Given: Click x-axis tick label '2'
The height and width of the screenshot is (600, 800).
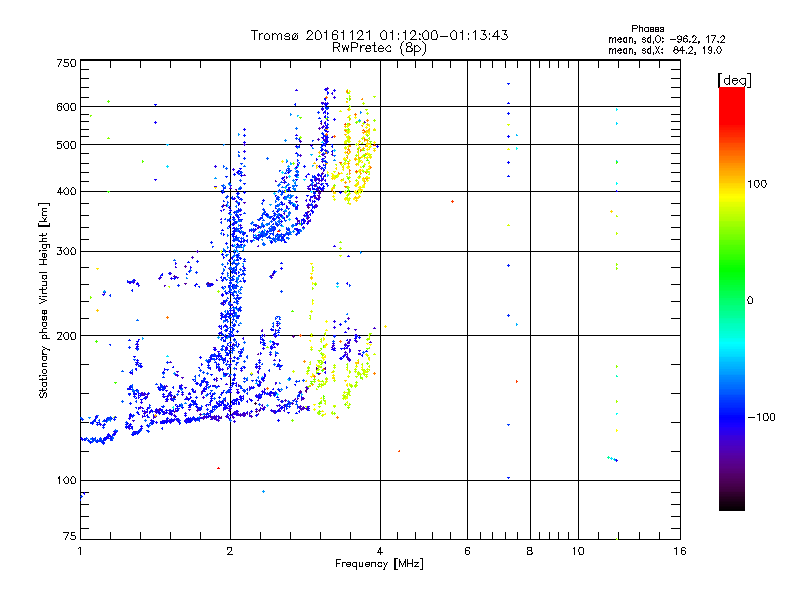Looking at the screenshot, I should click(x=230, y=551).
